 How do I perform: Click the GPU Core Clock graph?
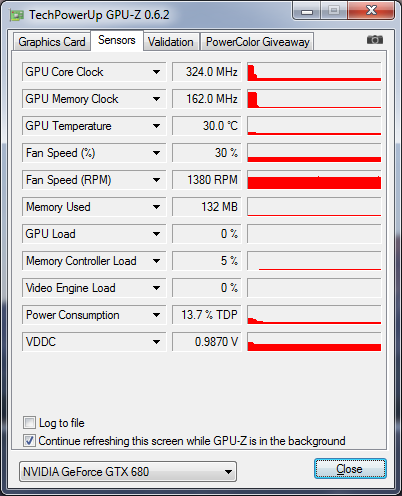pos(314,72)
